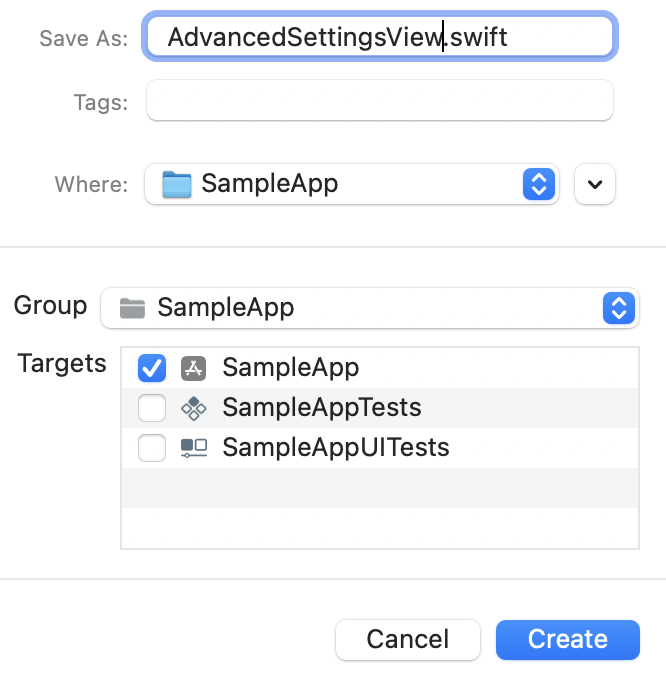Click the SampleAppTests test bundle icon
The width and height of the screenshot is (666, 676).
pos(194,408)
